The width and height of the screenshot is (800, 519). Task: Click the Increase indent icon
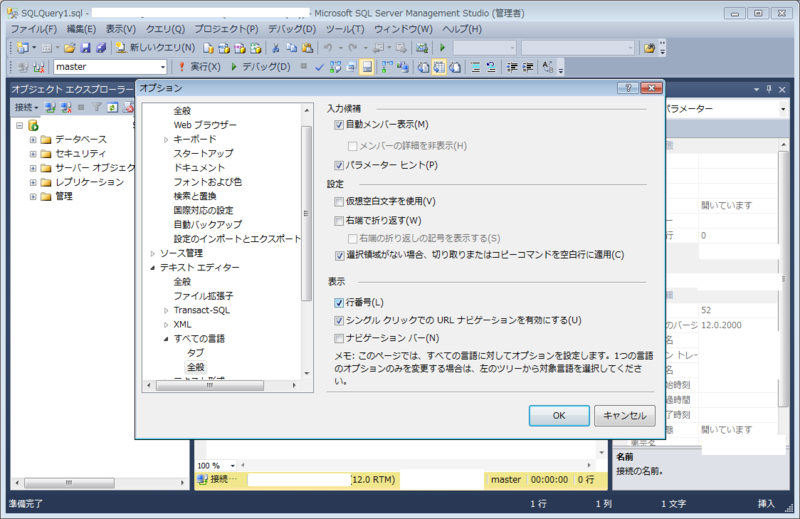[x=528, y=67]
